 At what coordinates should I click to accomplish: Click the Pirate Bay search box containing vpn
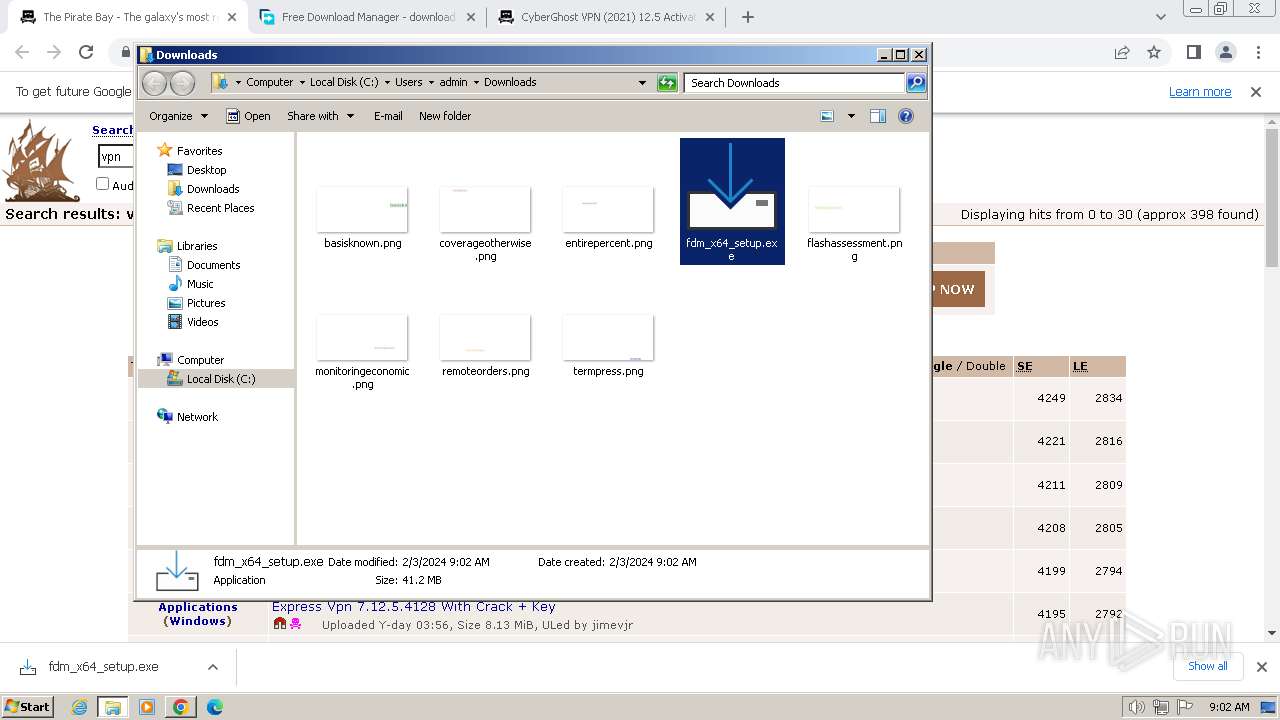[x=115, y=156]
